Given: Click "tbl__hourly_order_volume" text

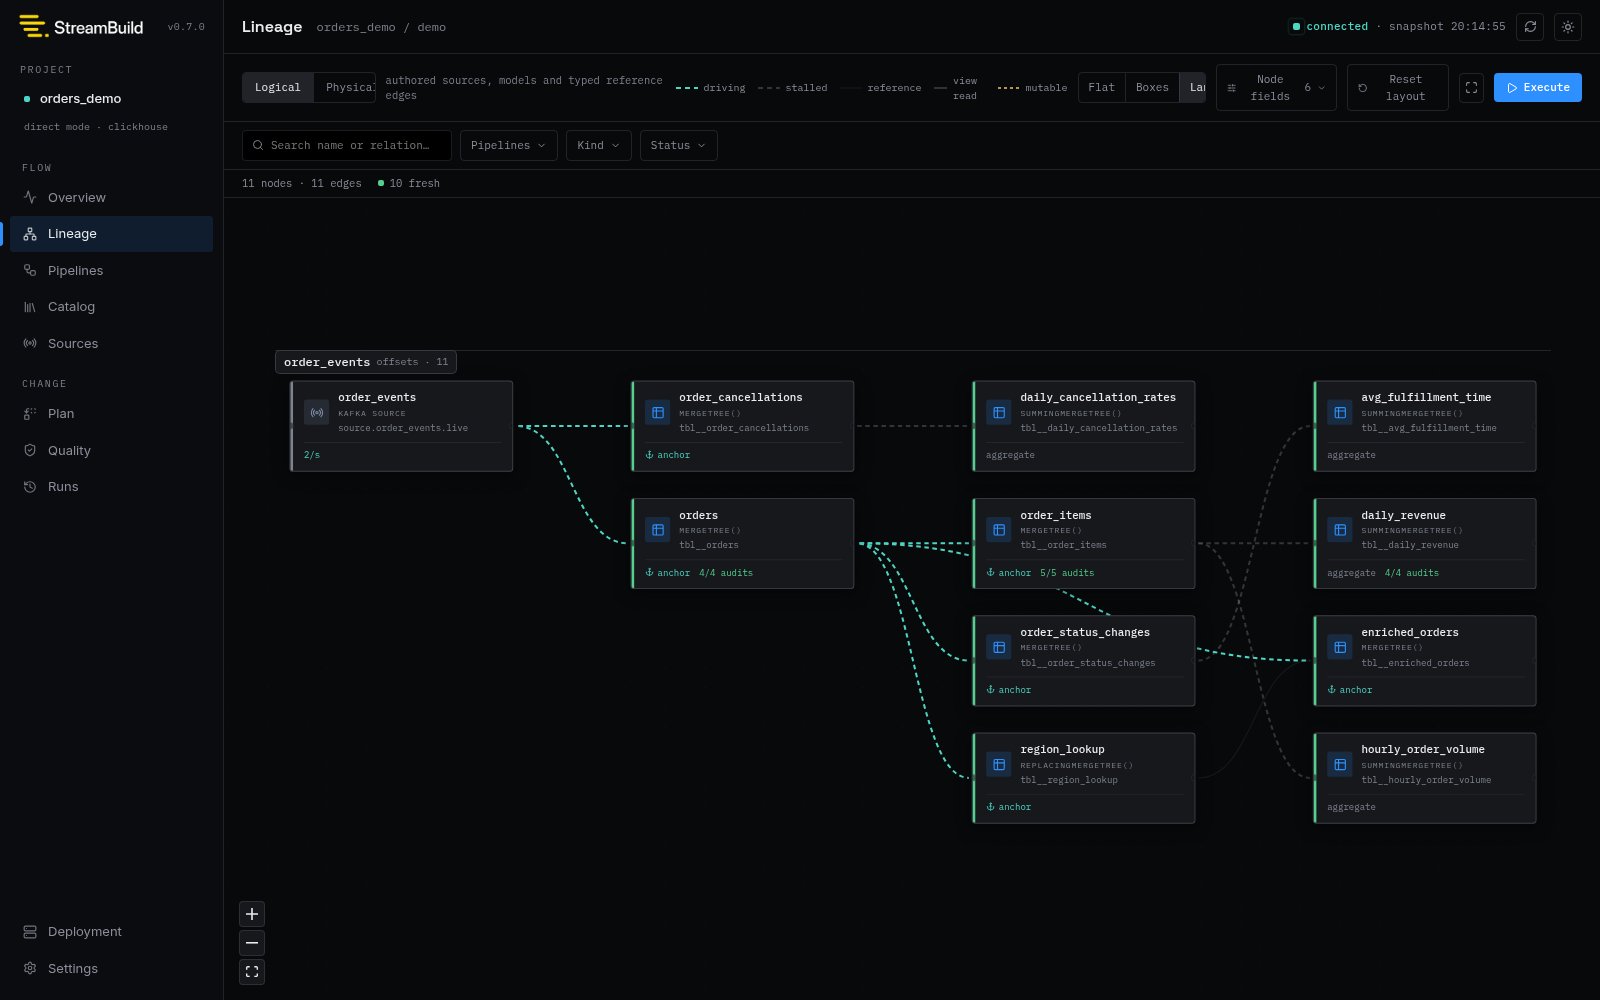Looking at the screenshot, I should click(x=1426, y=780).
